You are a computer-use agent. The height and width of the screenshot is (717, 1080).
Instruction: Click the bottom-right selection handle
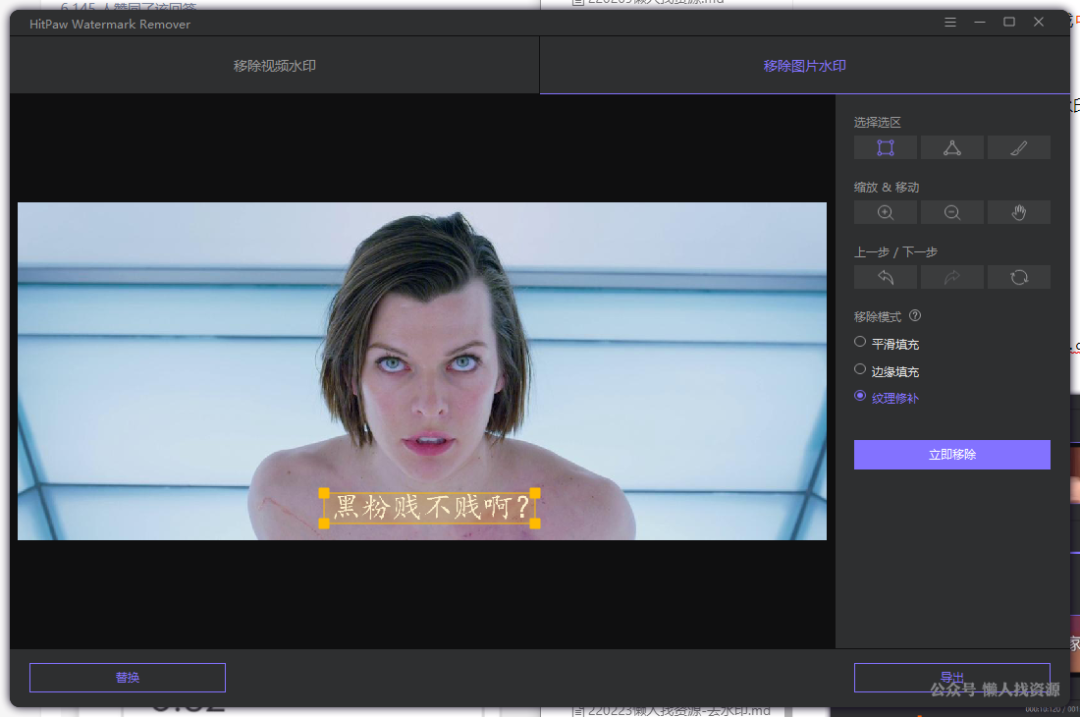click(535, 524)
